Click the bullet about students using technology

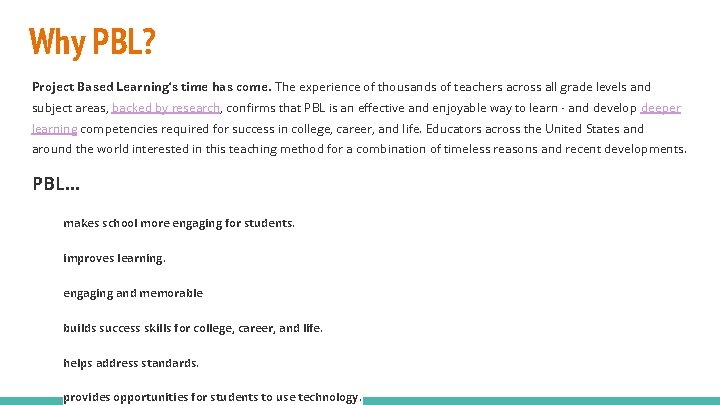coord(211,397)
